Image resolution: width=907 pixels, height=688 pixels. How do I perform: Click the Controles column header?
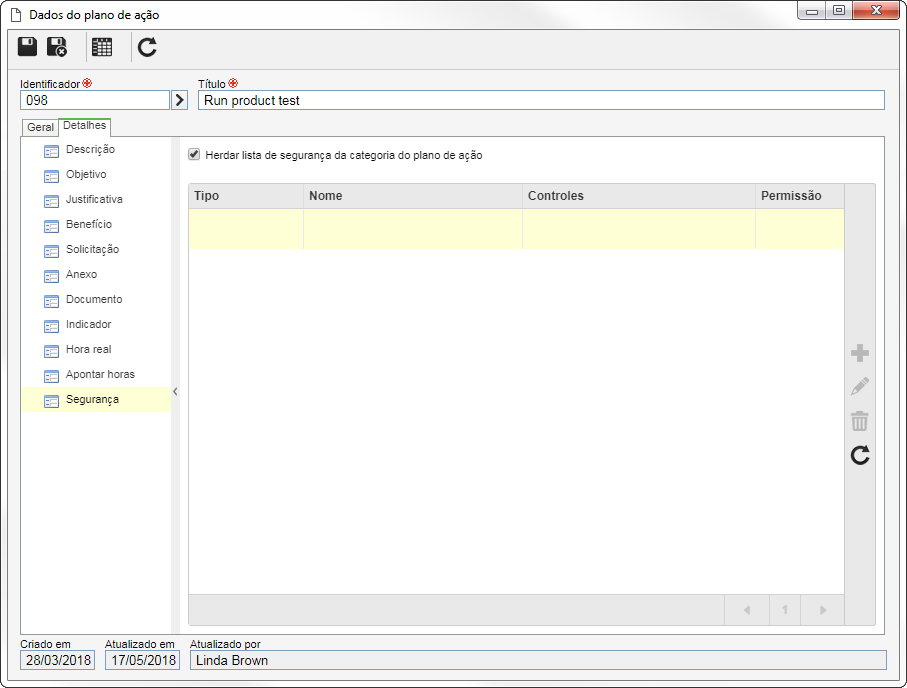(x=639, y=196)
